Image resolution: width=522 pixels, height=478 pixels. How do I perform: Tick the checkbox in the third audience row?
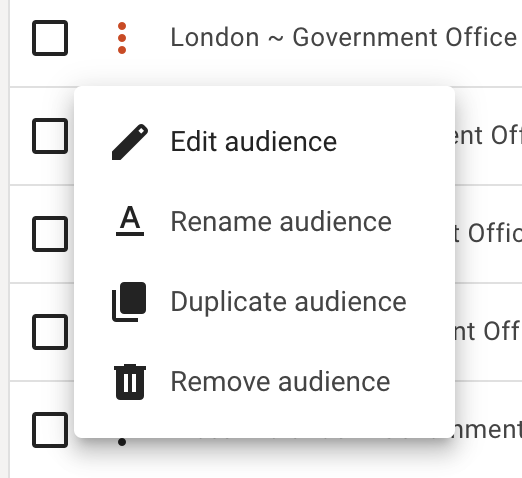(x=50, y=234)
